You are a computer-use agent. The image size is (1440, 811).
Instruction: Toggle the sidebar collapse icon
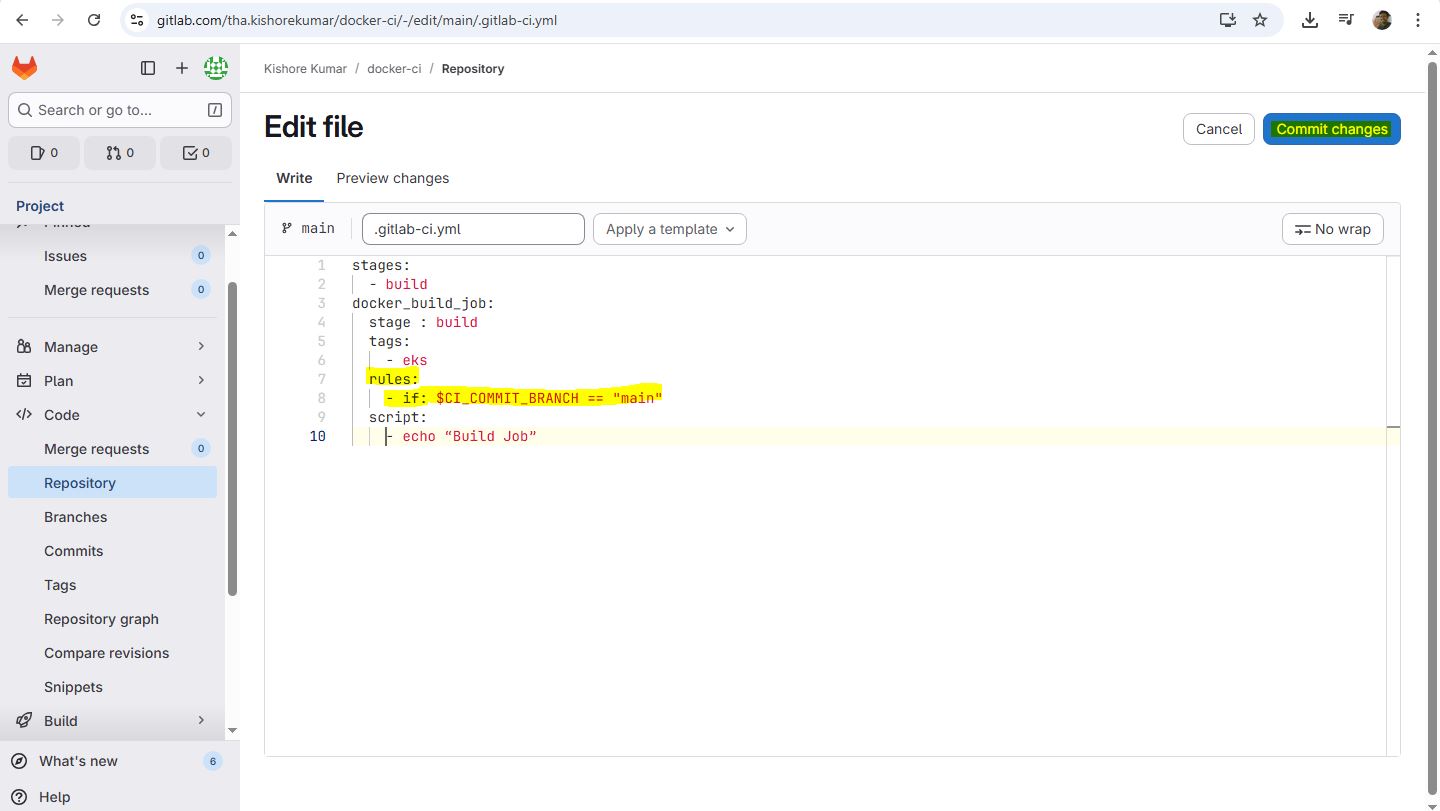point(148,68)
